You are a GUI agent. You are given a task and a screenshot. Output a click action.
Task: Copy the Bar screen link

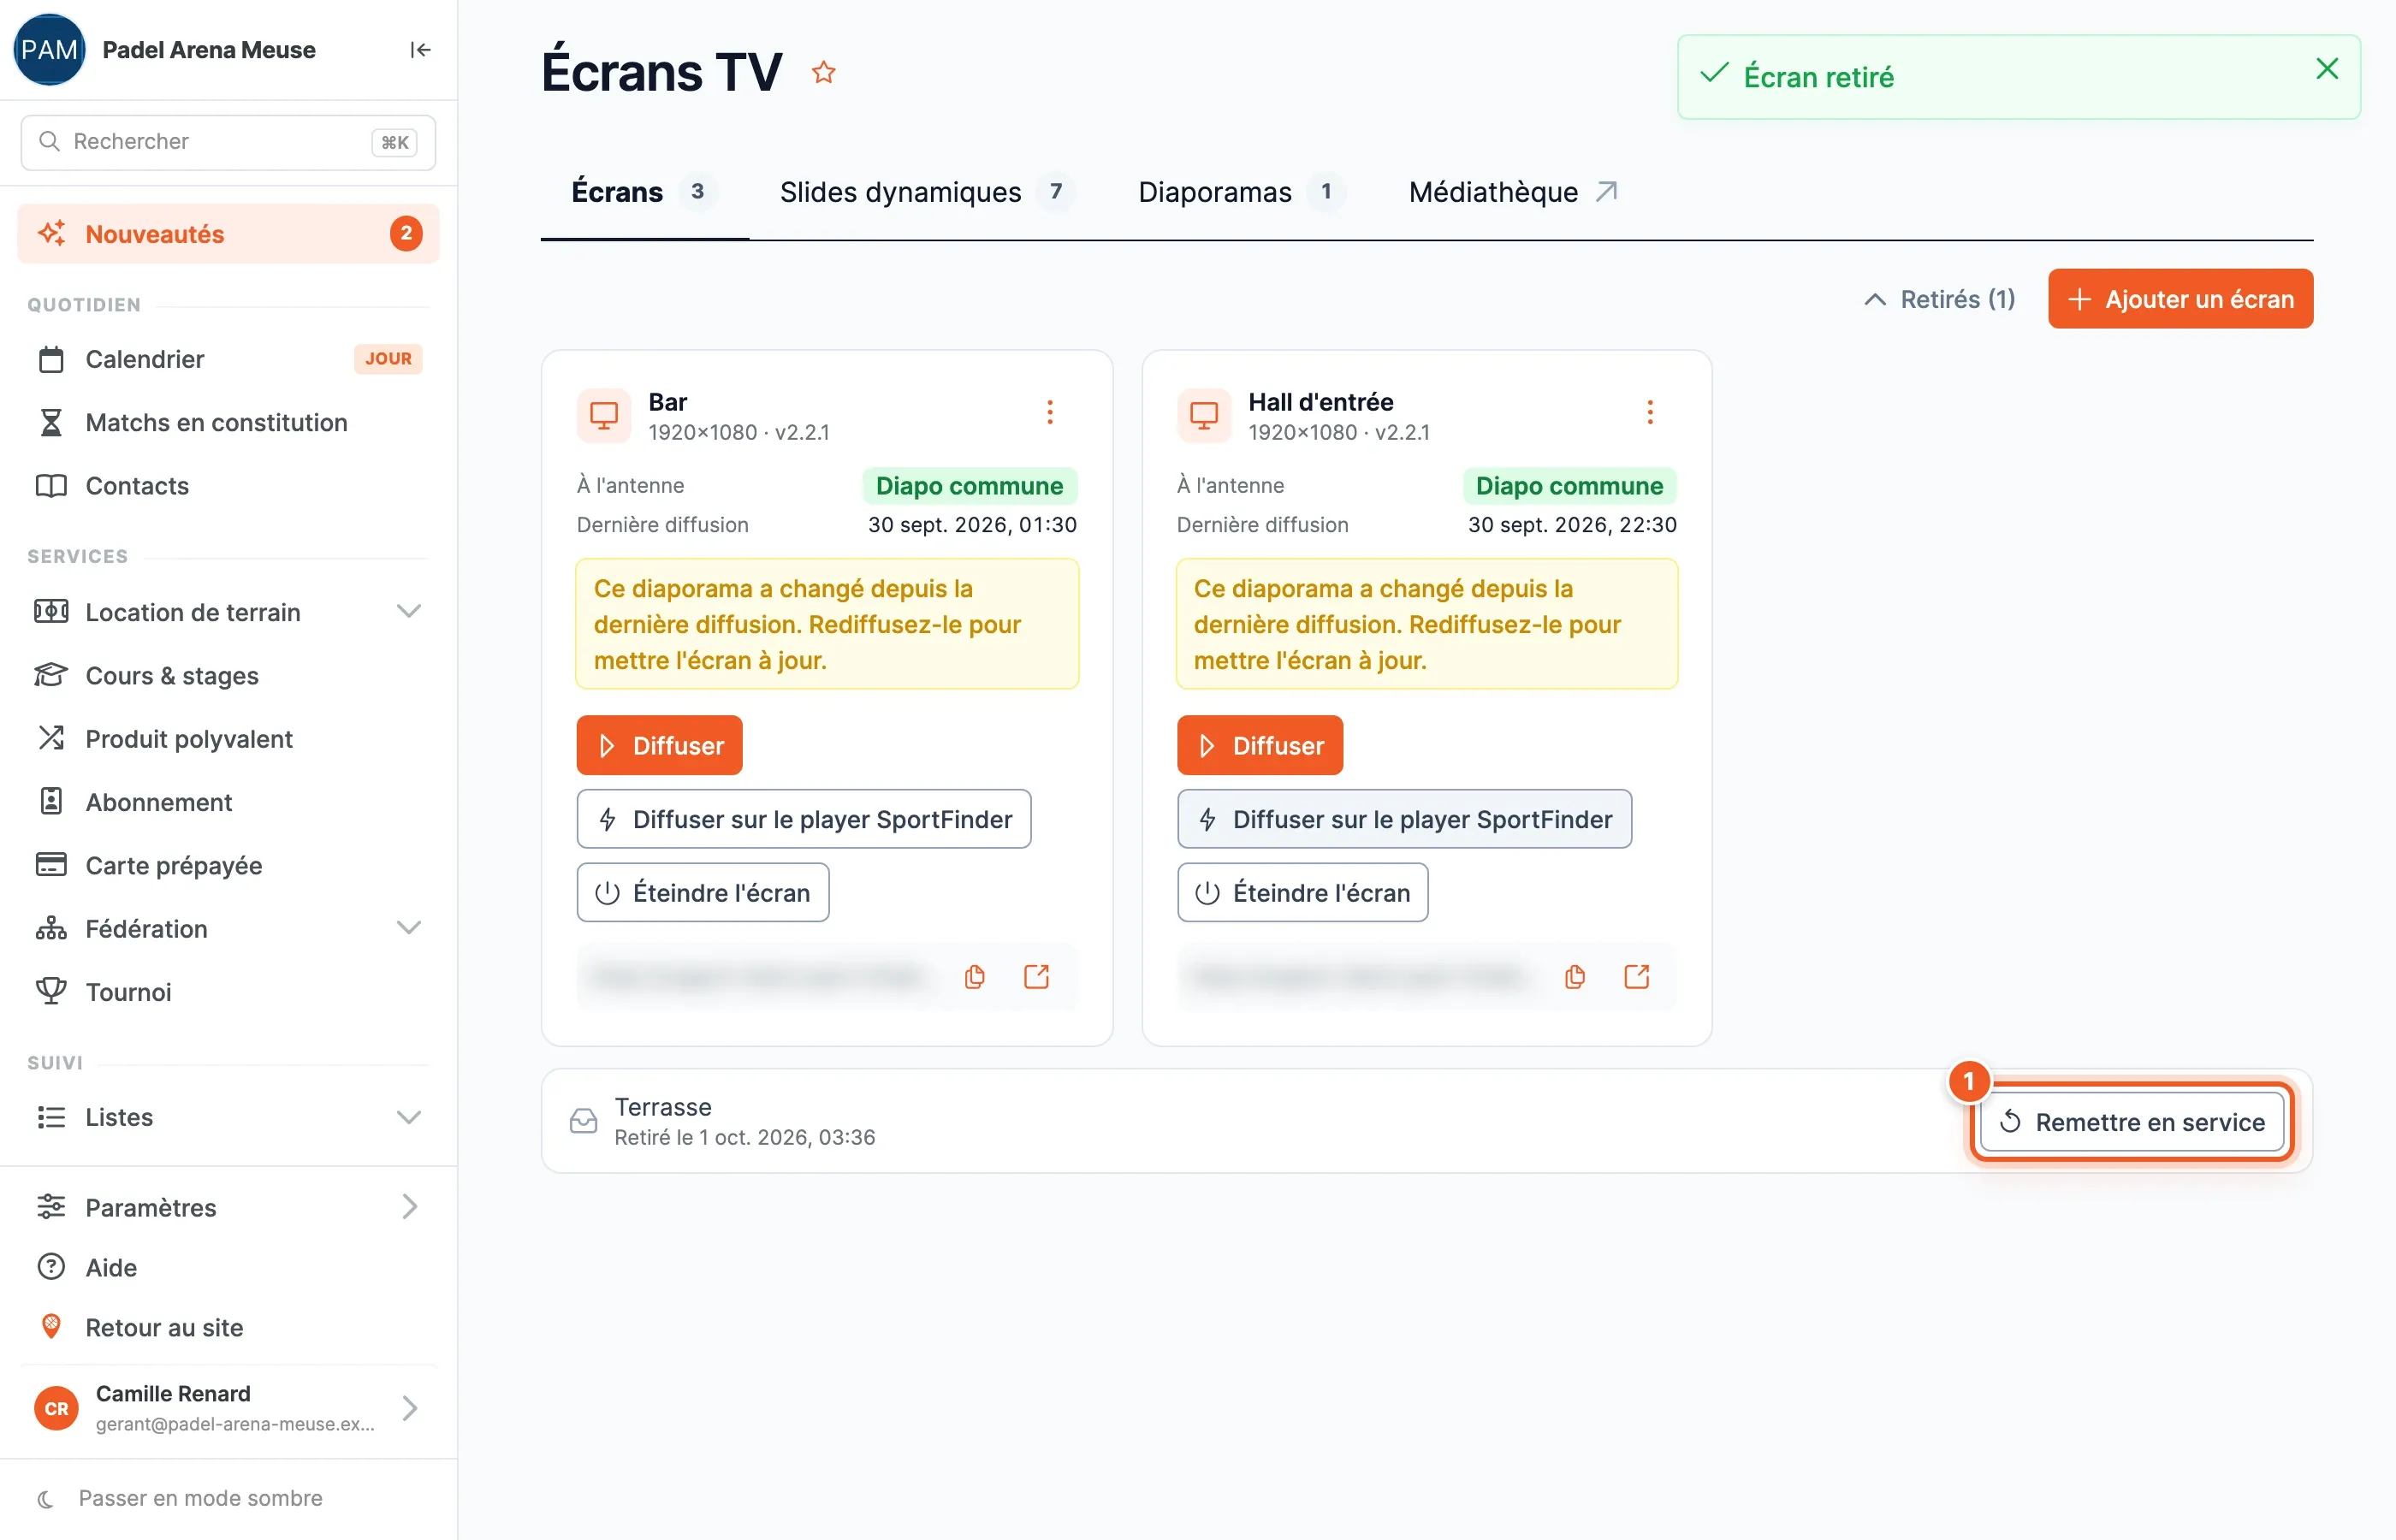pos(975,976)
